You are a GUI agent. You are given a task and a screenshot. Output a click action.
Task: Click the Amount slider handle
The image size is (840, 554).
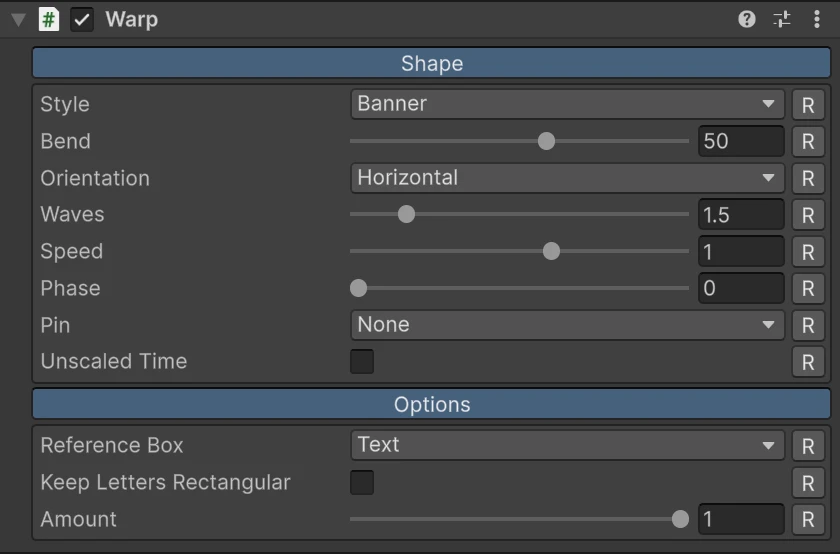pyautogui.click(x=680, y=519)
